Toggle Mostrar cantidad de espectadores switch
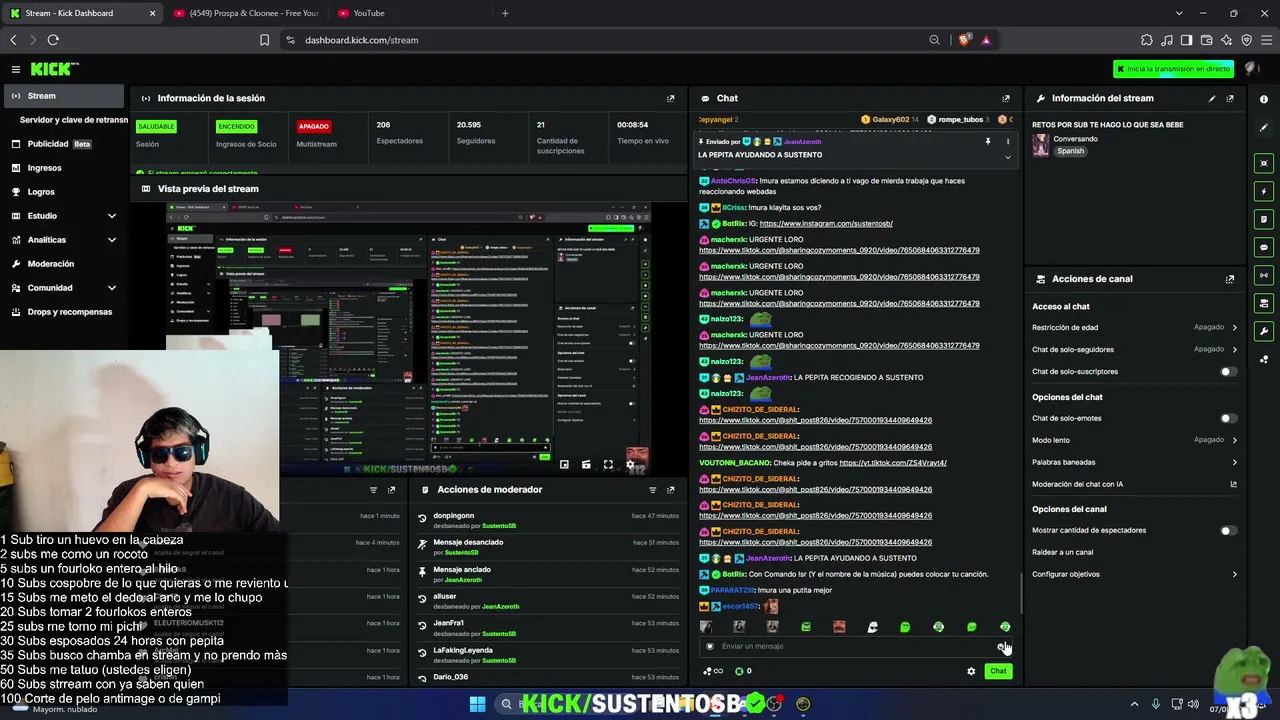1280x720 pixels. point(1228,530)
